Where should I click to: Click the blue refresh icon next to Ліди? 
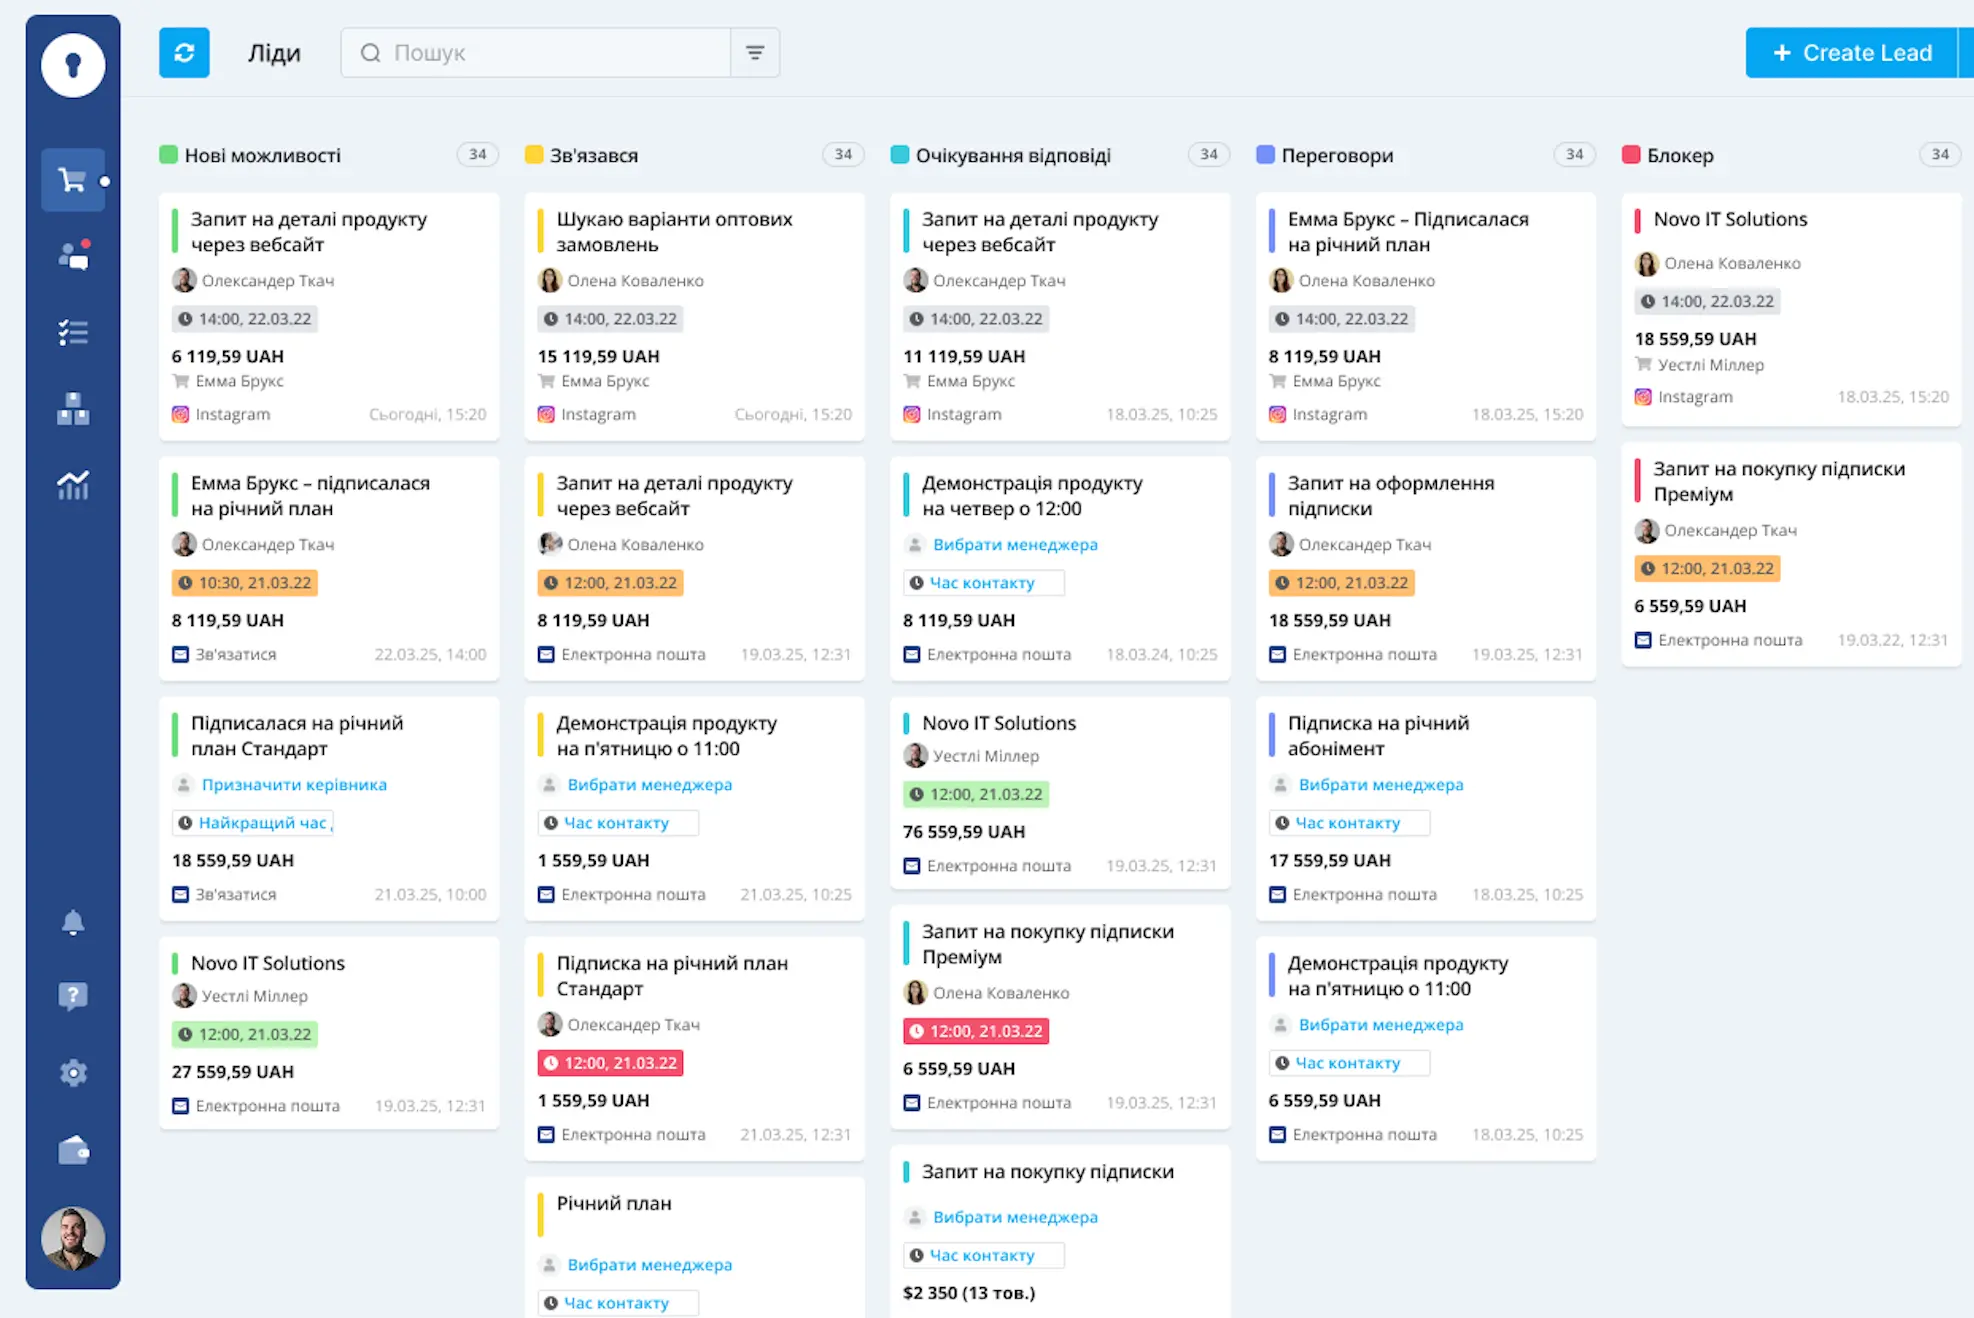184,53
